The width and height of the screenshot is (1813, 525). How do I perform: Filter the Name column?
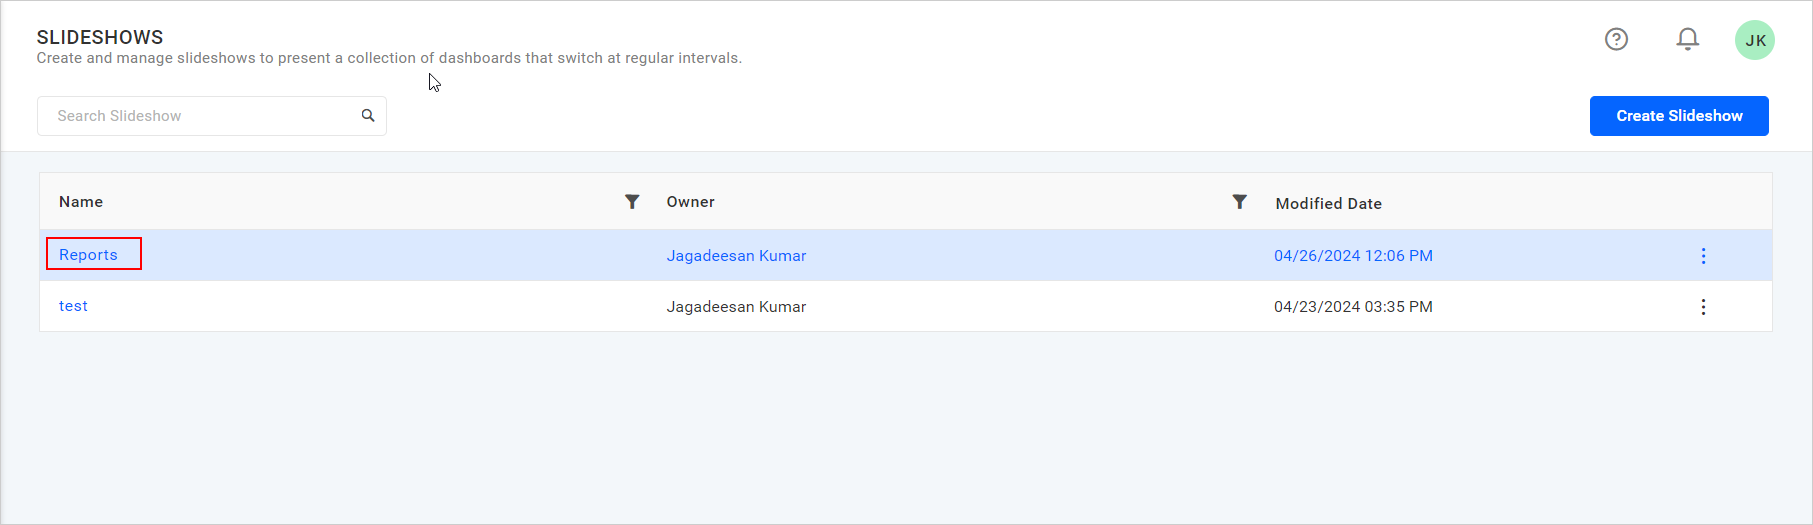pyautogui.click(x=632, y=202)
